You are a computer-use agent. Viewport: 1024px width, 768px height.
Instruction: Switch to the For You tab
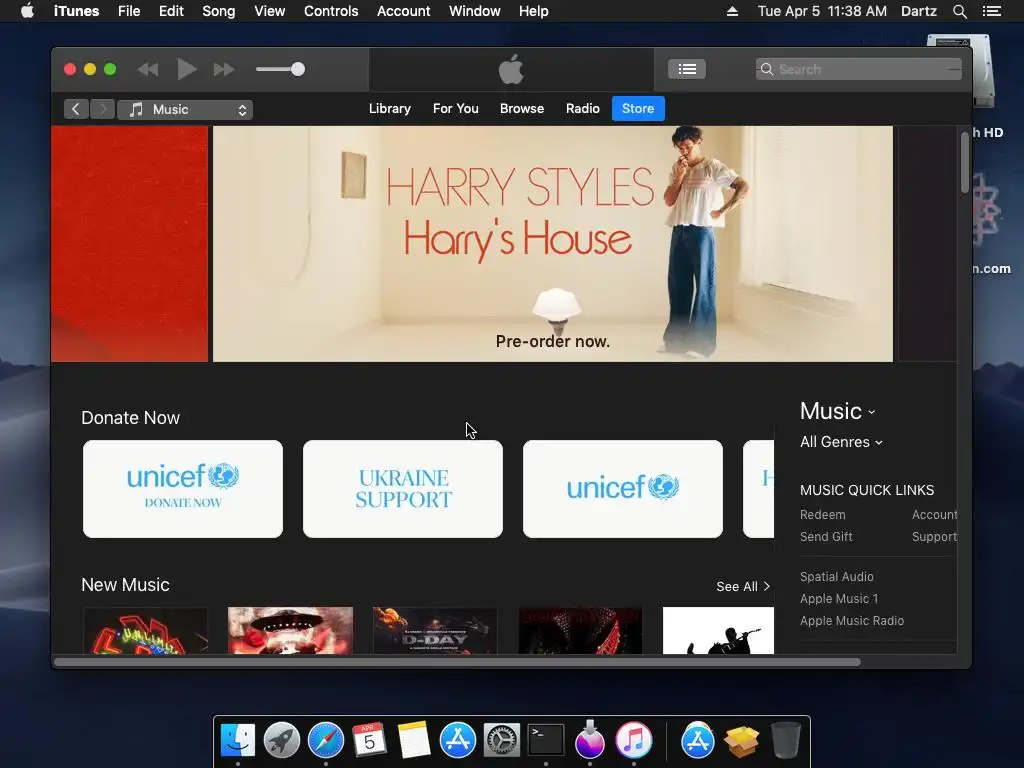tap(456, 108)
